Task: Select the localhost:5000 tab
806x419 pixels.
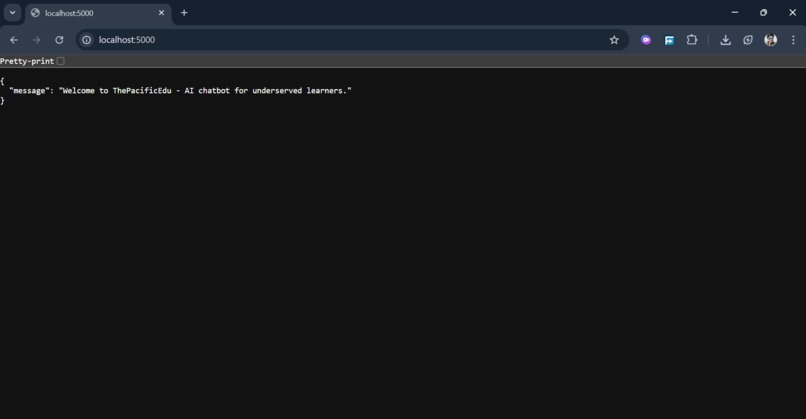Action: point(98,13)
